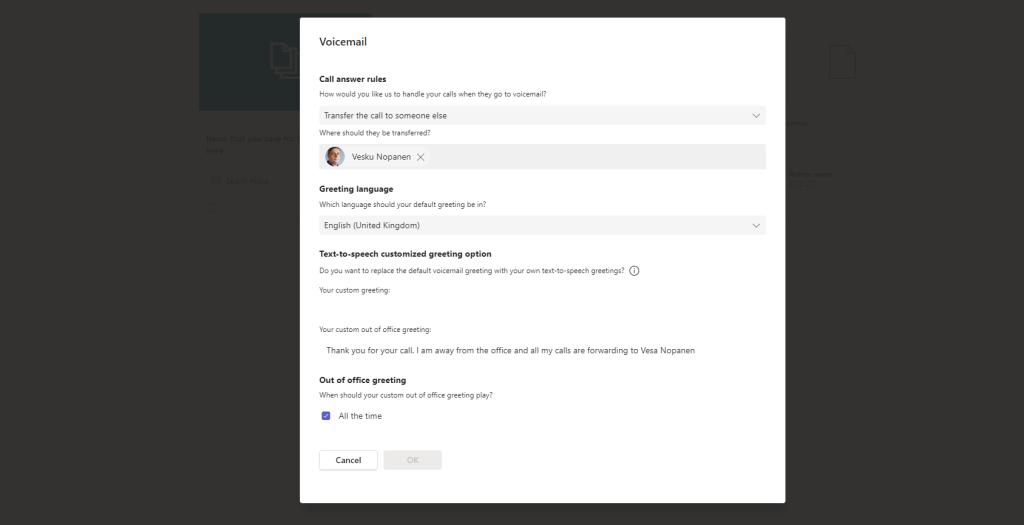Click the chevron arrow on greeting language
Viewport: 1024px width, 525px height.
(x=756, y=226)
